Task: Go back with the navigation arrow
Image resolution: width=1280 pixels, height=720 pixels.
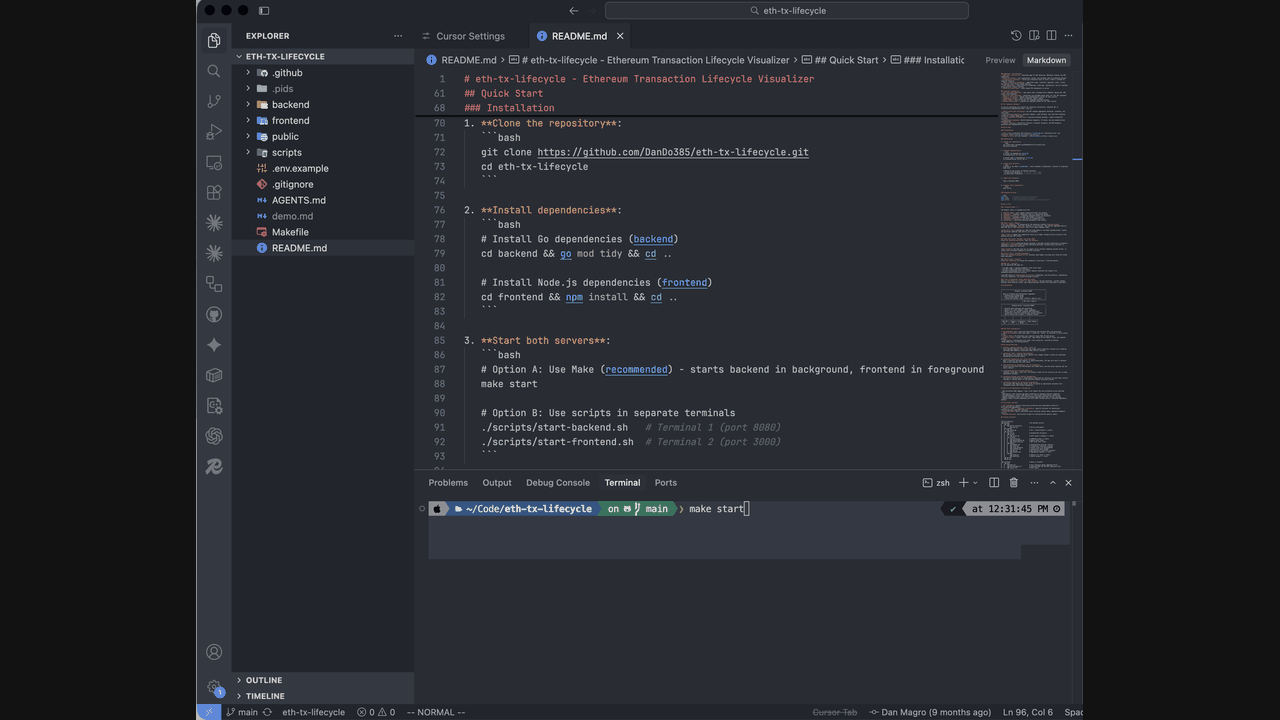Action: pyautogui.click(x=573, y=10)
